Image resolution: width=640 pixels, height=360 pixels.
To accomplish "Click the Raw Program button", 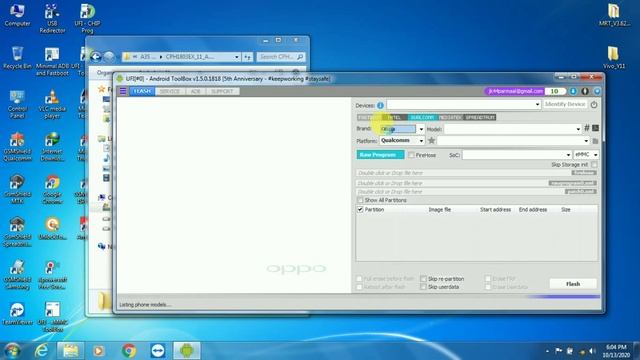I will point(380,155).
